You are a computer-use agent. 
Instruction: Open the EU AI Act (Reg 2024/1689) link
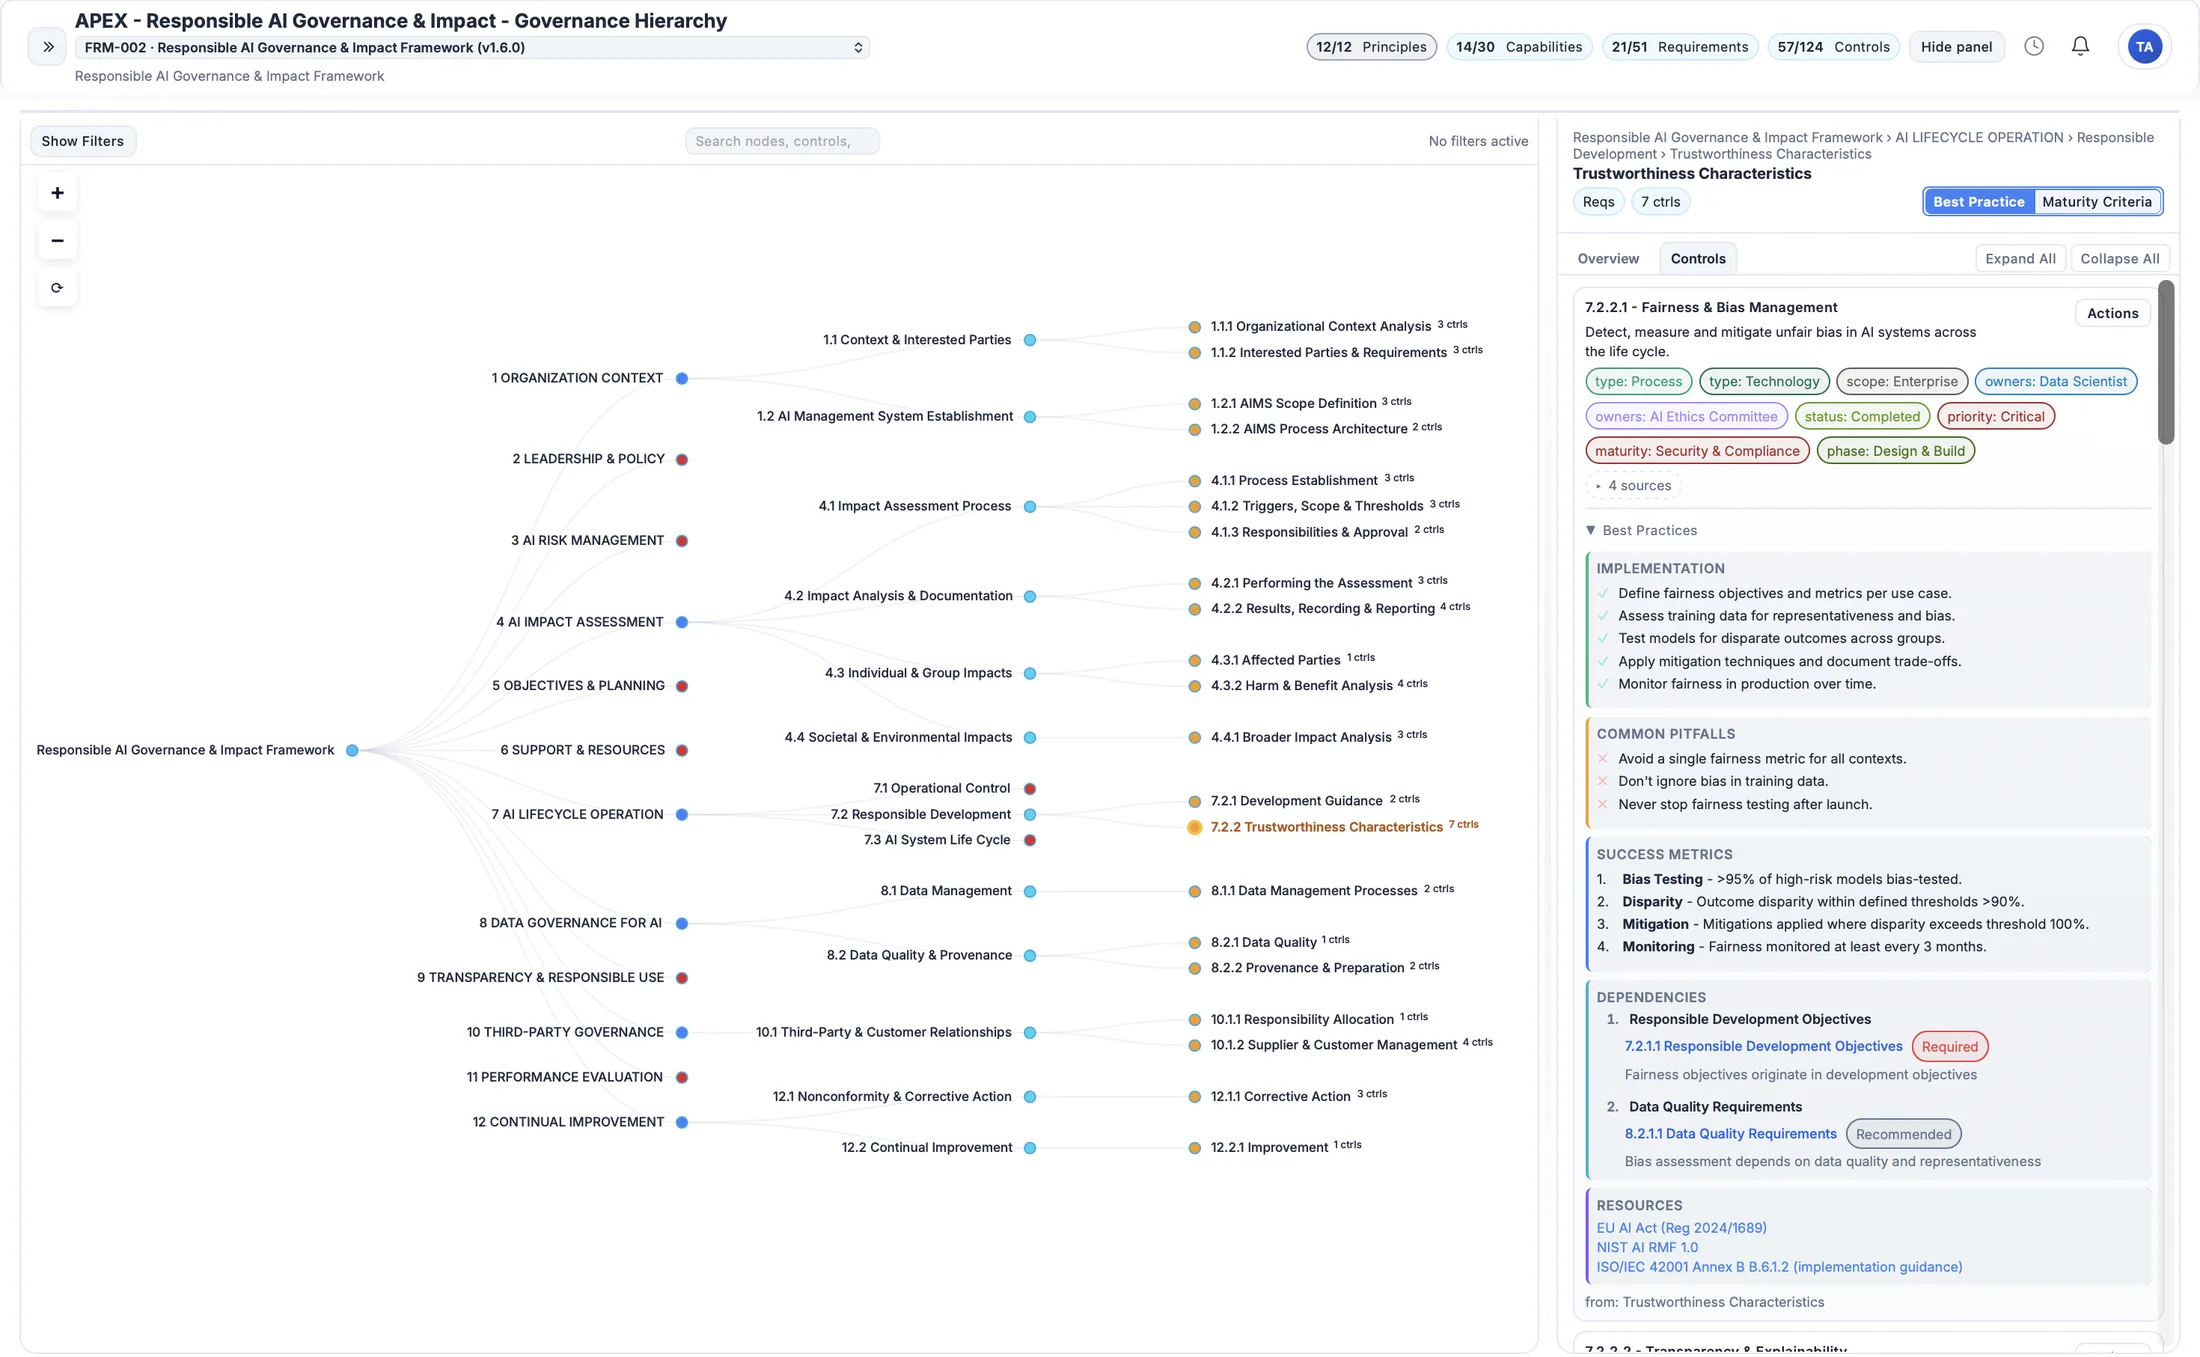(x=1681, y=1228)
